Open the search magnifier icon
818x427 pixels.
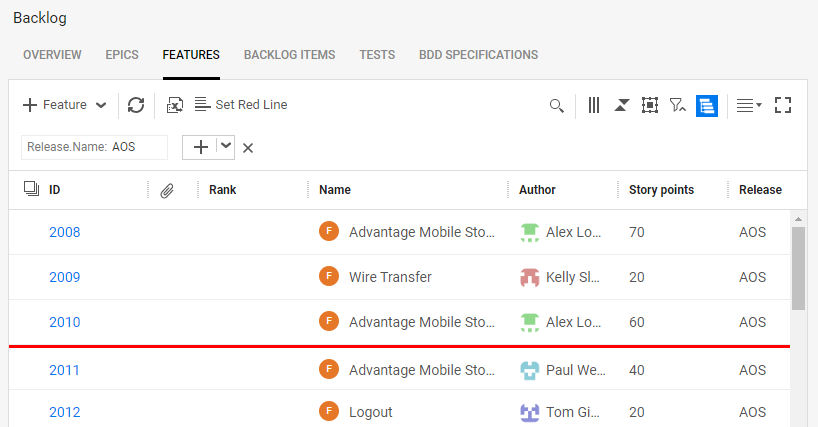tap(557, 105)
